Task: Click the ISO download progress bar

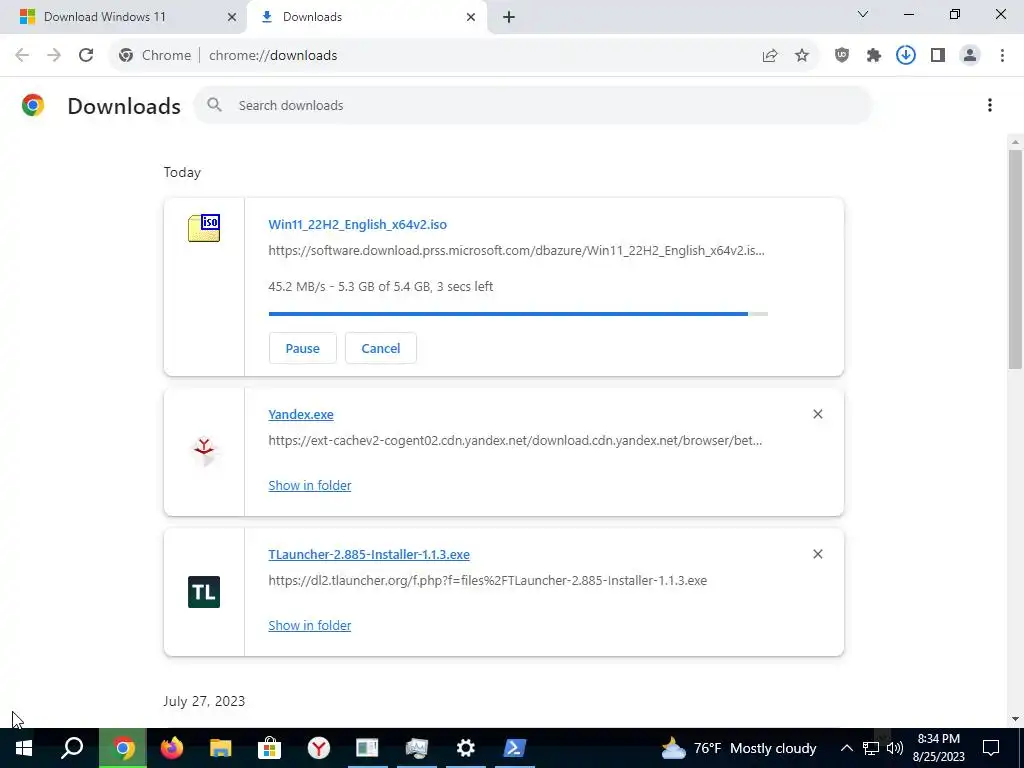Action: point(518,314)
